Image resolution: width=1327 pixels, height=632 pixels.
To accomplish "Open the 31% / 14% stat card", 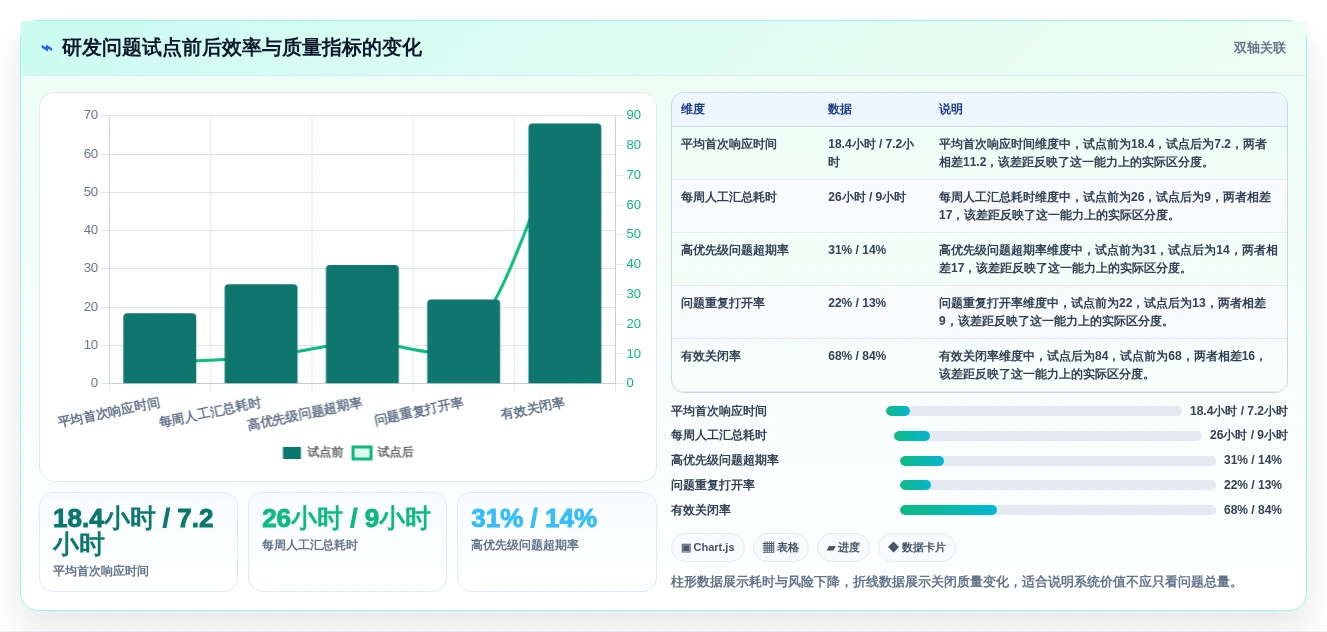I will tap(556, 542).
